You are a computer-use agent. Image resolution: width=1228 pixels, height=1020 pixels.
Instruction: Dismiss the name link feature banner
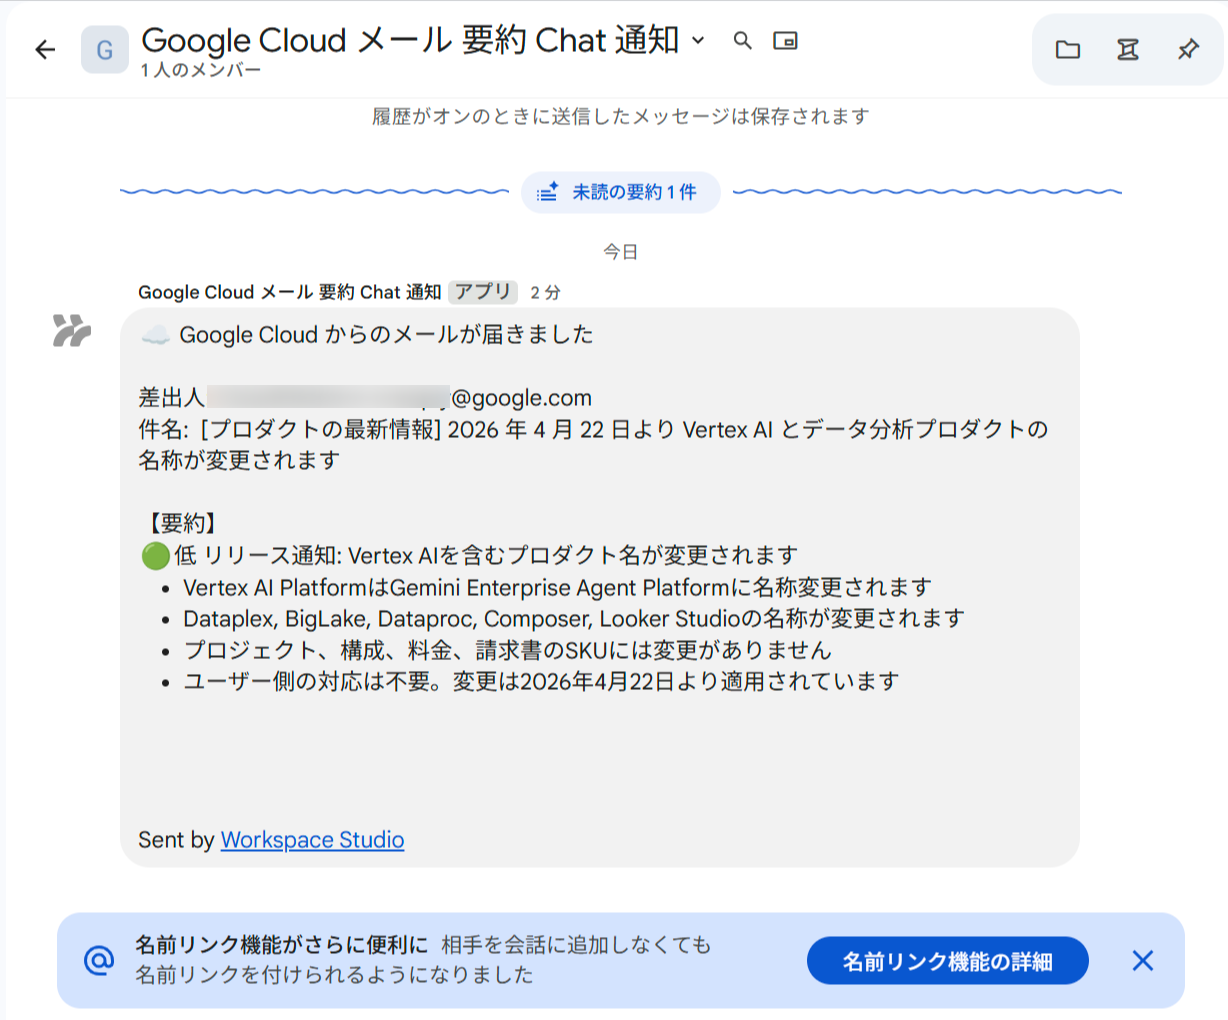(1142, 961)
